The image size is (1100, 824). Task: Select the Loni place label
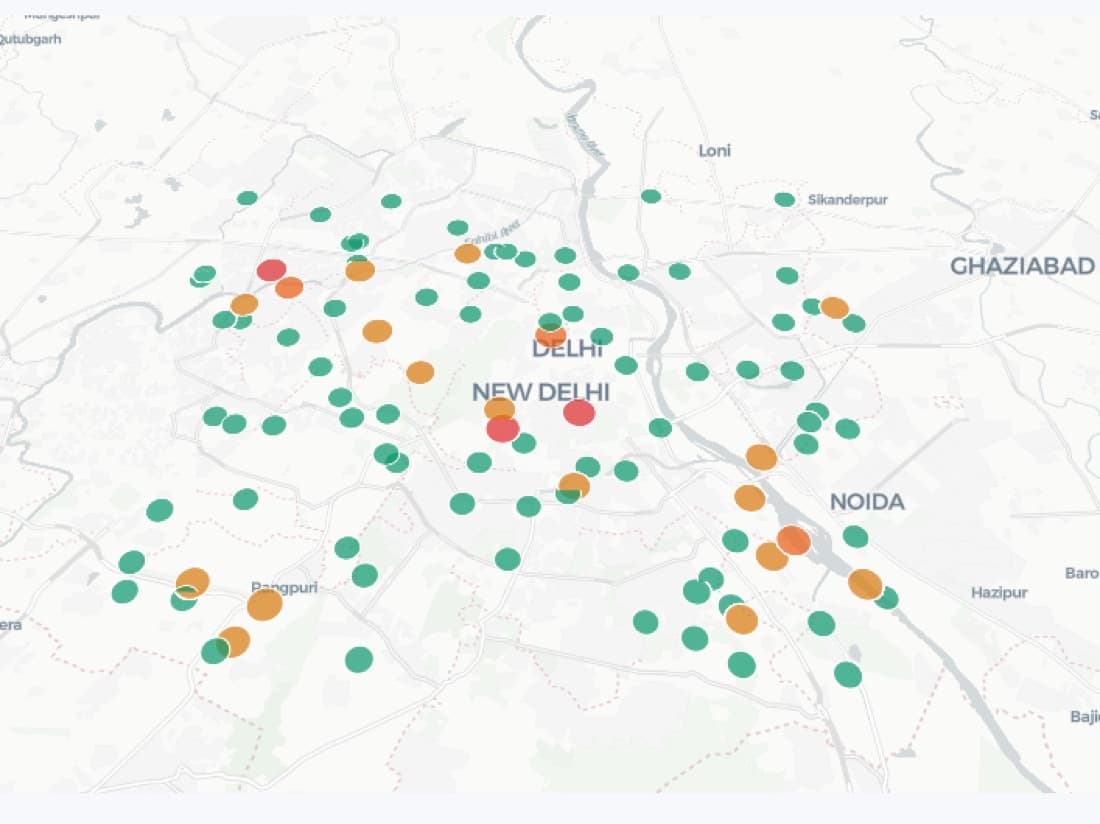coord(714,151)
